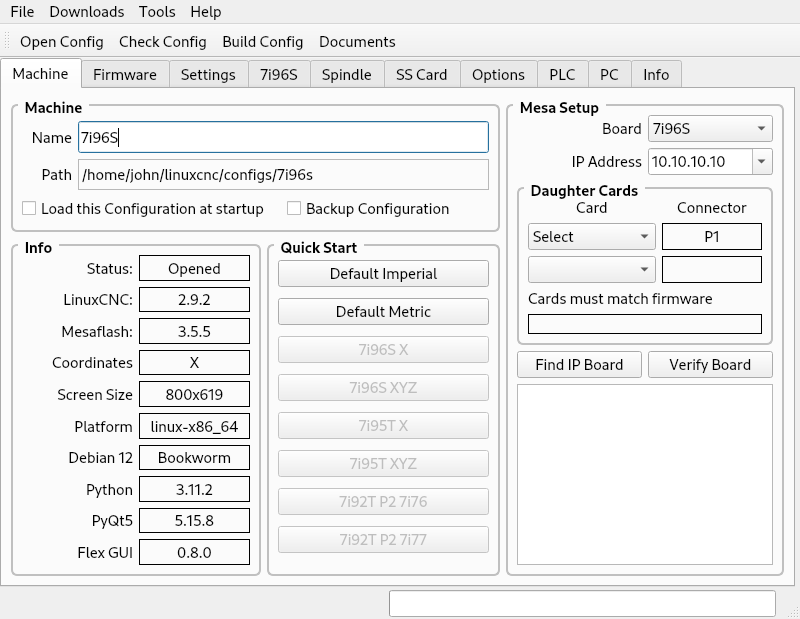Click the IP Address field 10.10.10.10
Image resolution: width=800 pixels, height=619 pixels.
[700, 162]
